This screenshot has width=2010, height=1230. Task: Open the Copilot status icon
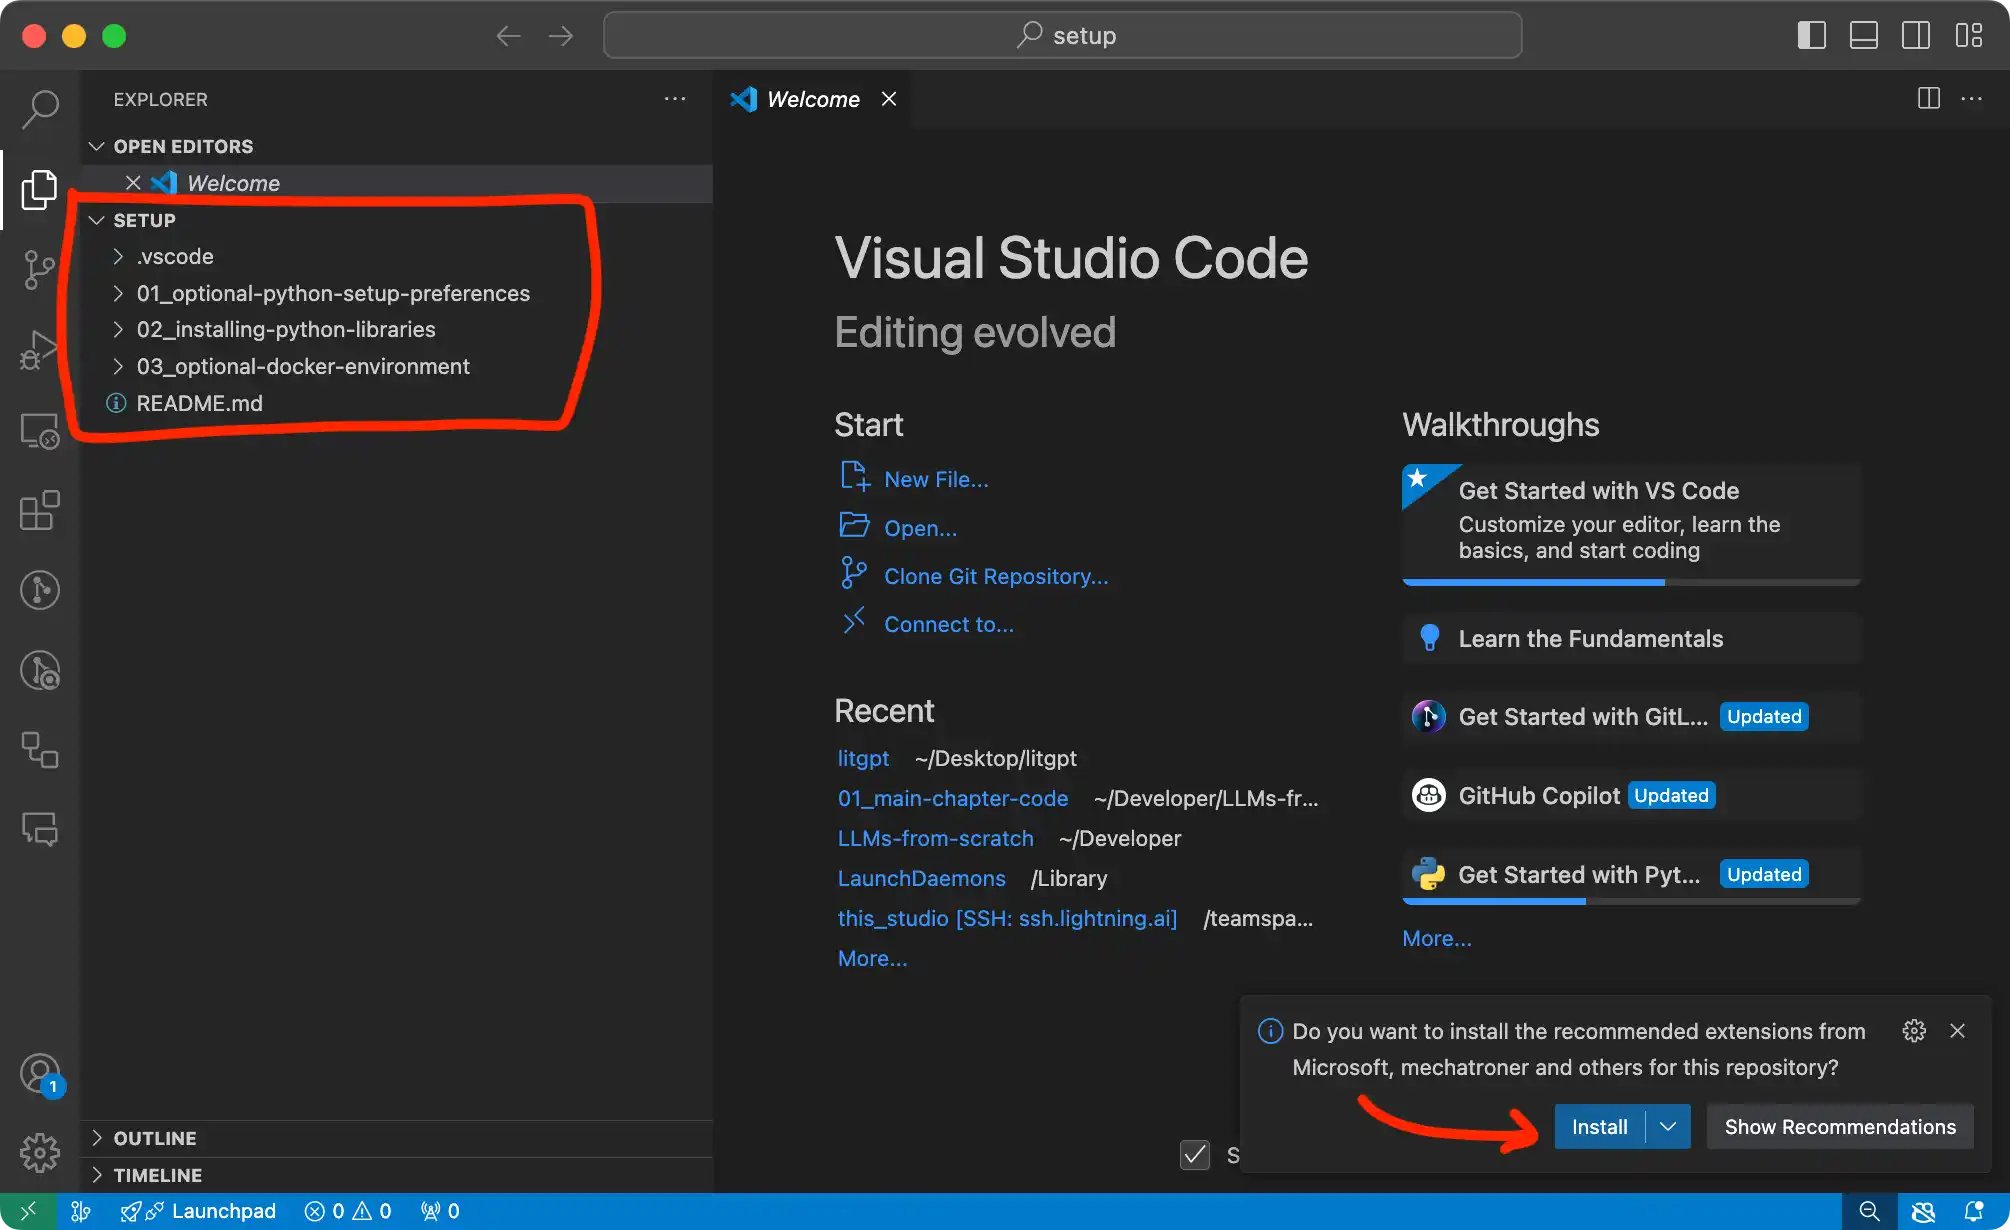1923,1211
